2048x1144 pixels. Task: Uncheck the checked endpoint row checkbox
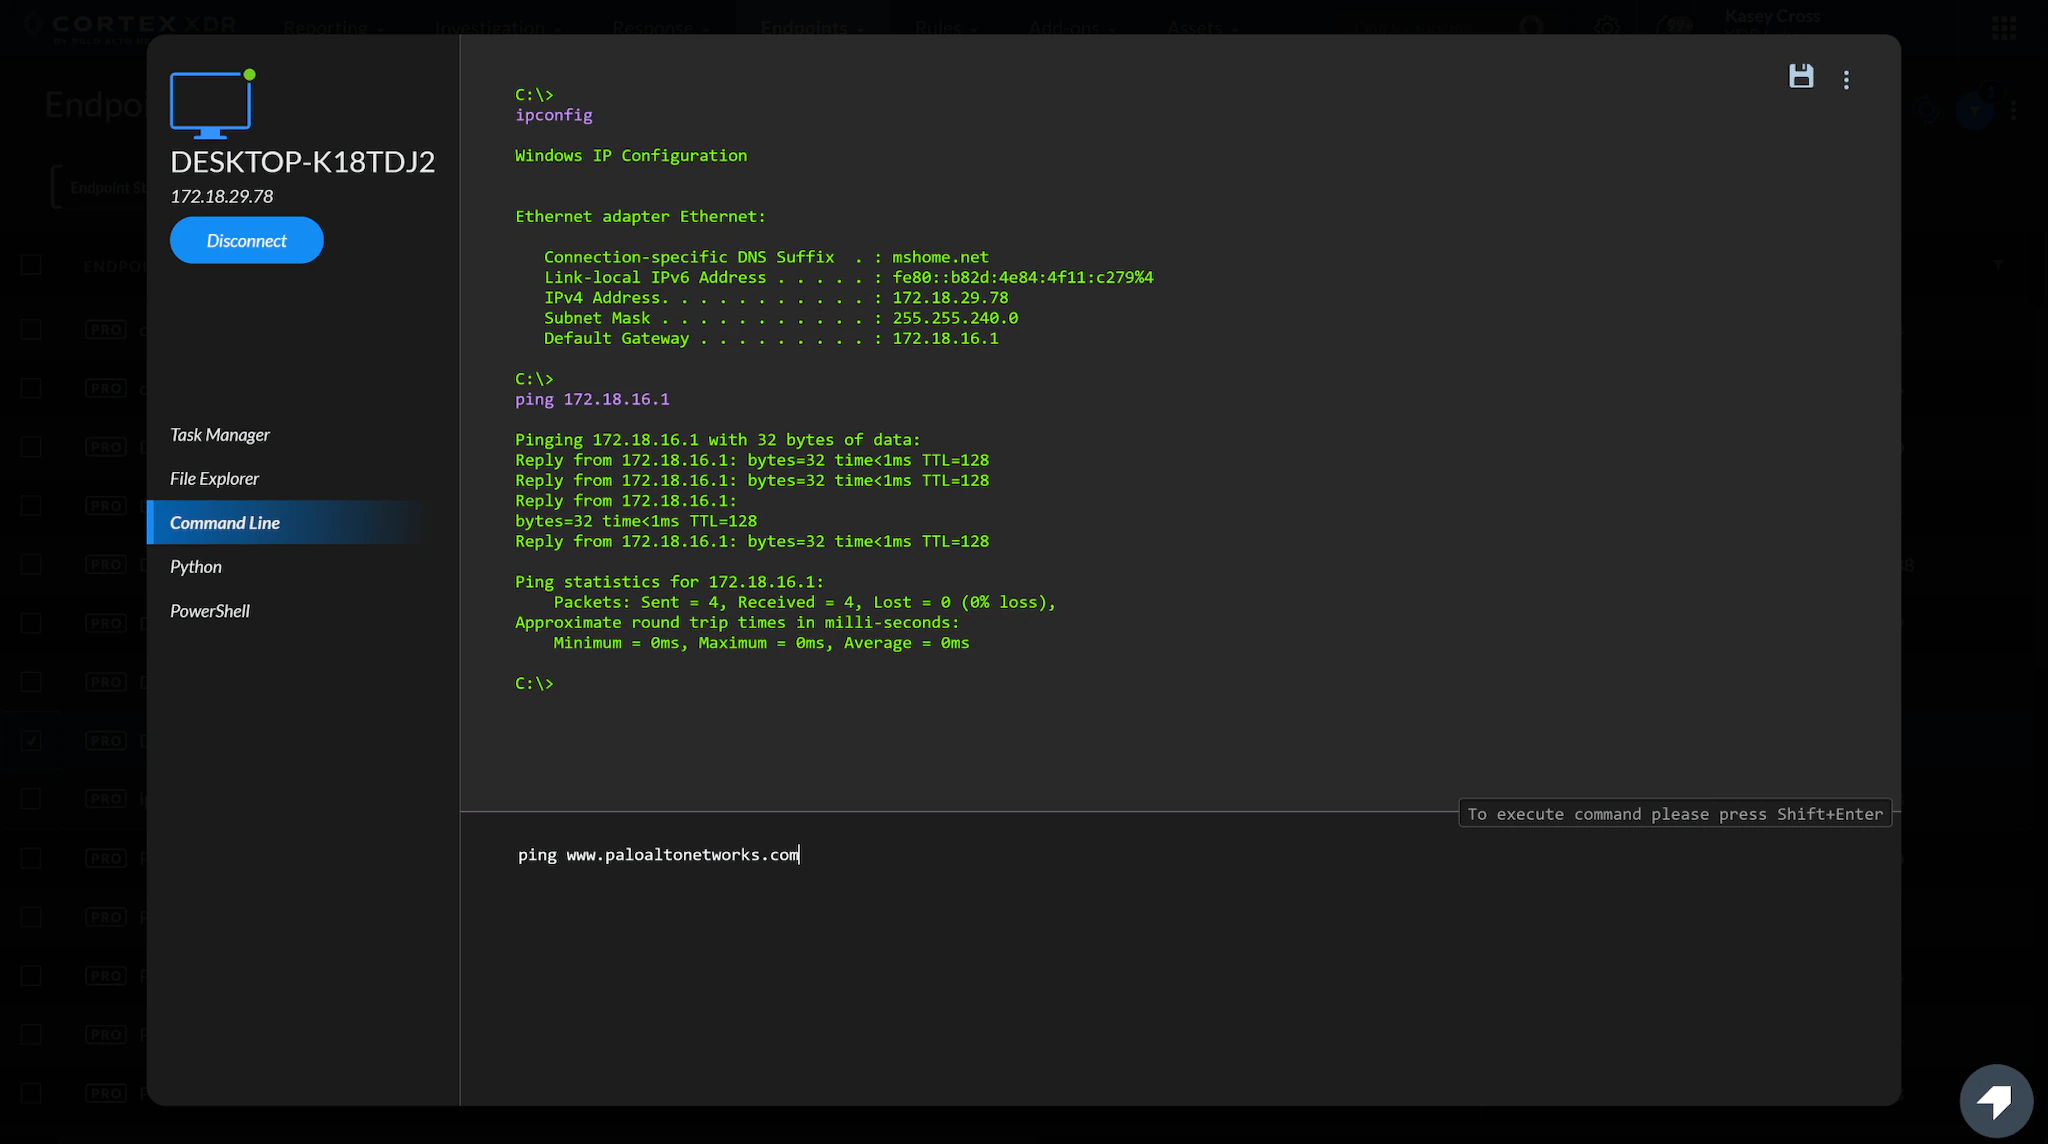coord(31,740)
